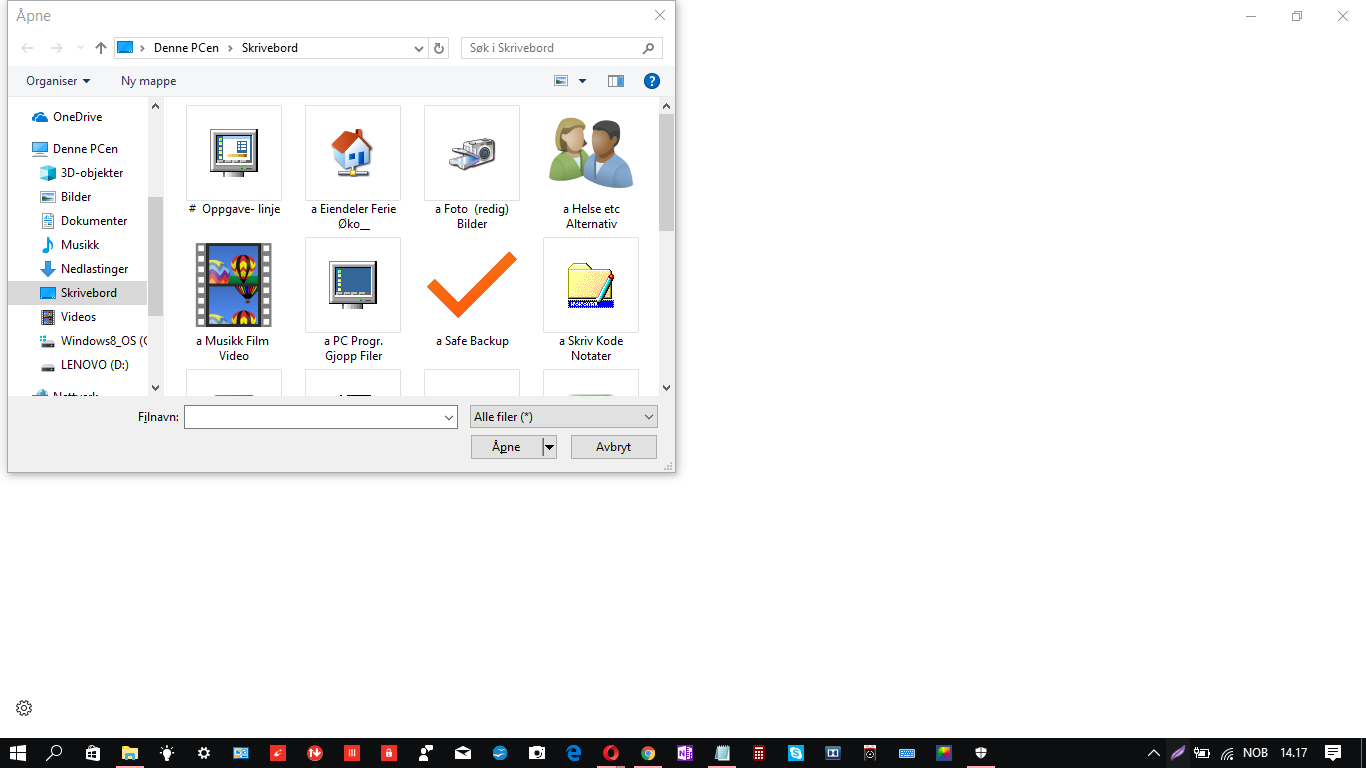Select OneDrive in navigation pane
This screenshot has height=768, width=1366.
pos(78,117)
